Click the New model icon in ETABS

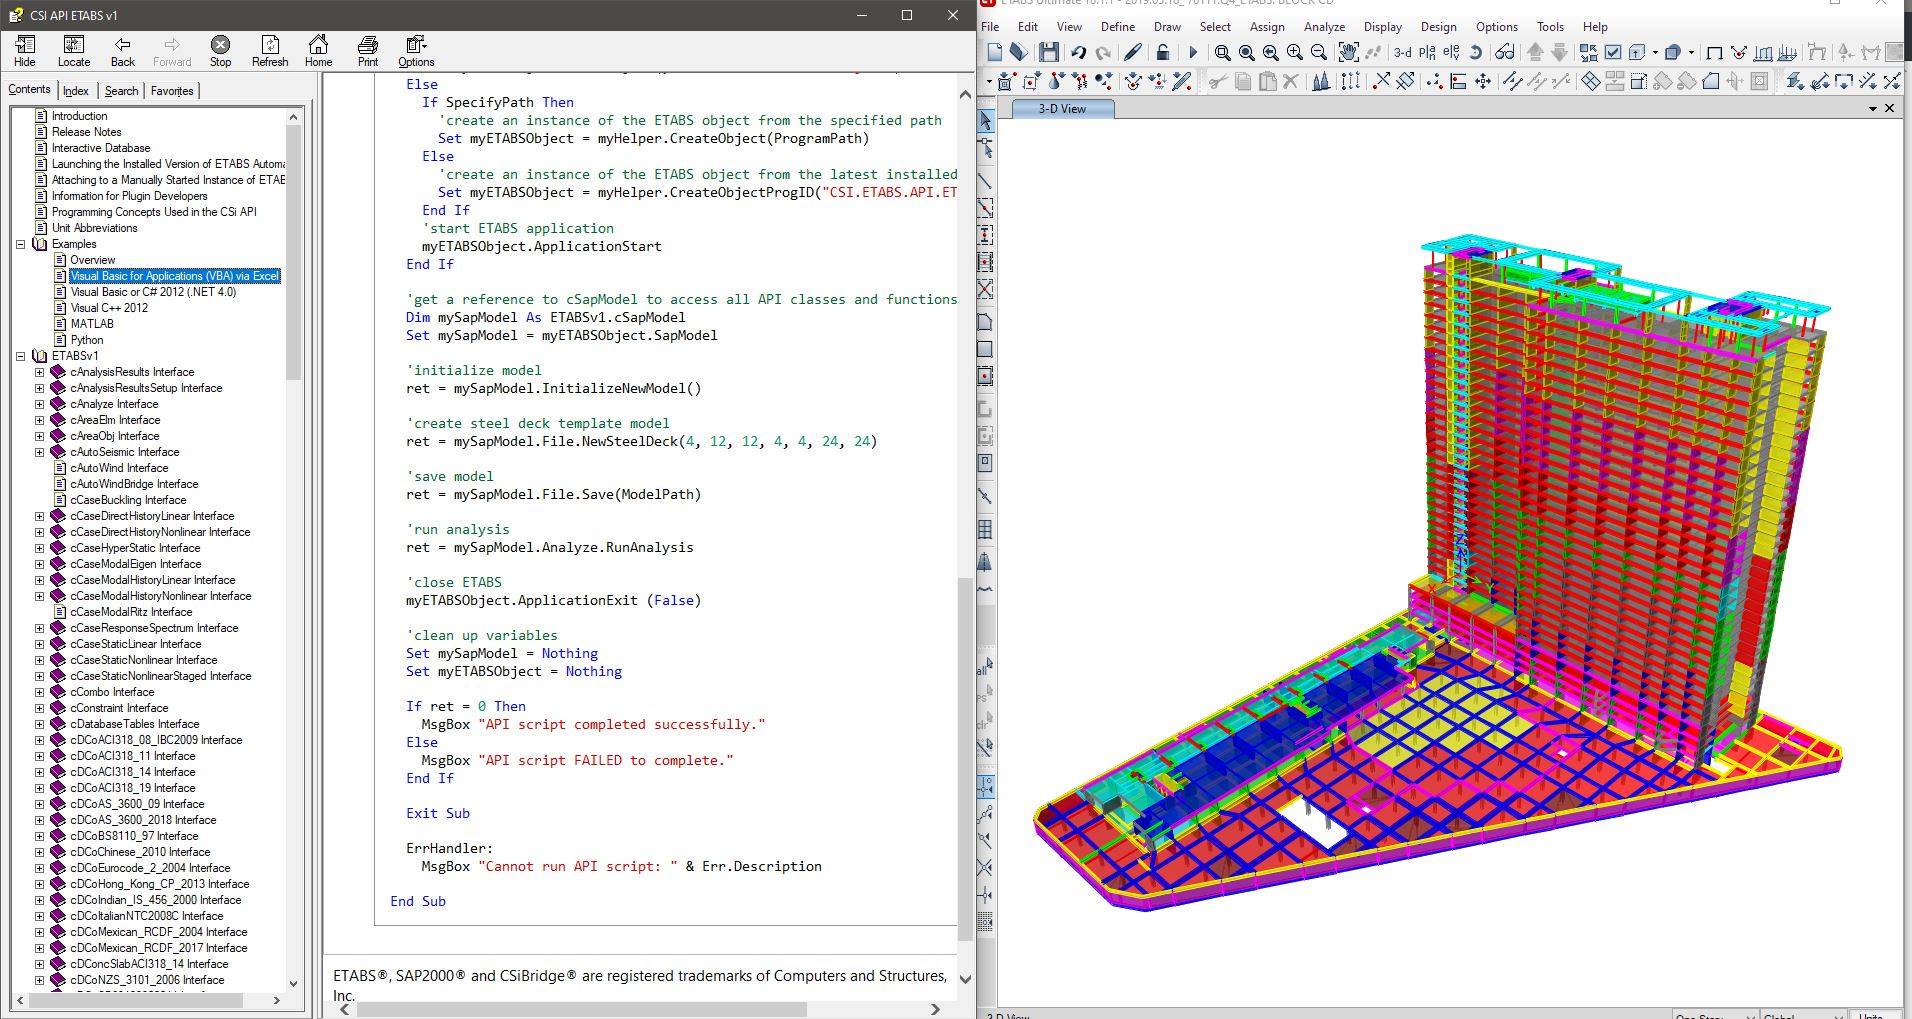(x=994, y=52)
